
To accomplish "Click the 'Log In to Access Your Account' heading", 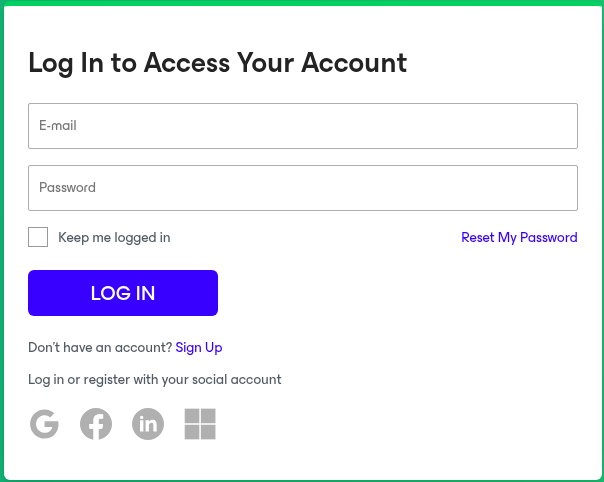I will [x=217, y=63].
